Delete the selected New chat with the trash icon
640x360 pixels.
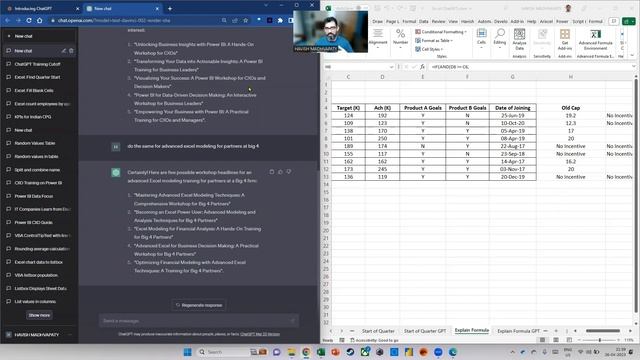71,51
